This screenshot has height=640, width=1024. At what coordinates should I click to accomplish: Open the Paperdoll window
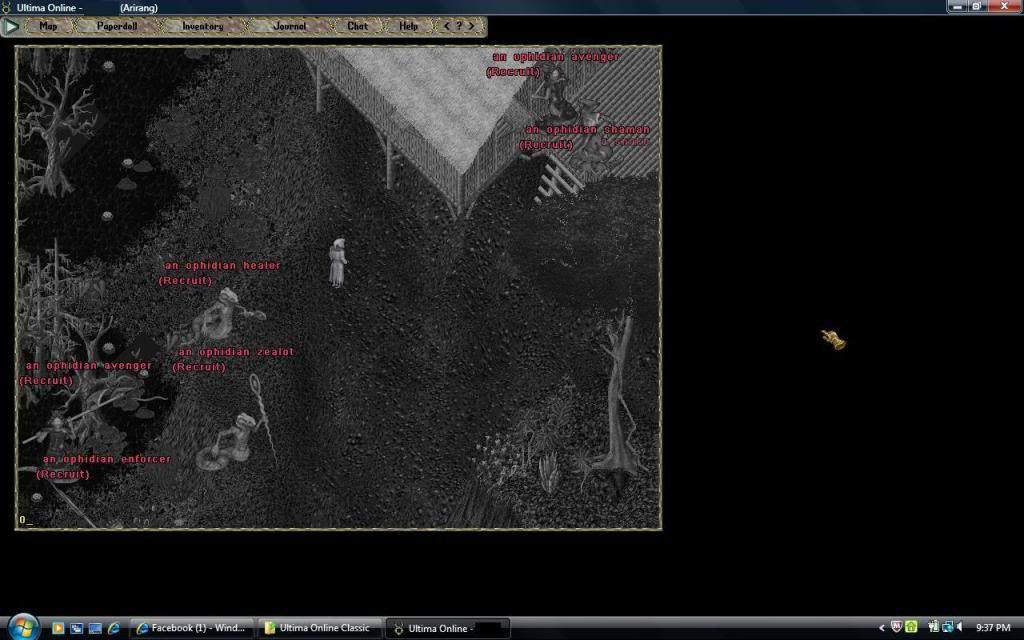coord(117,27)
